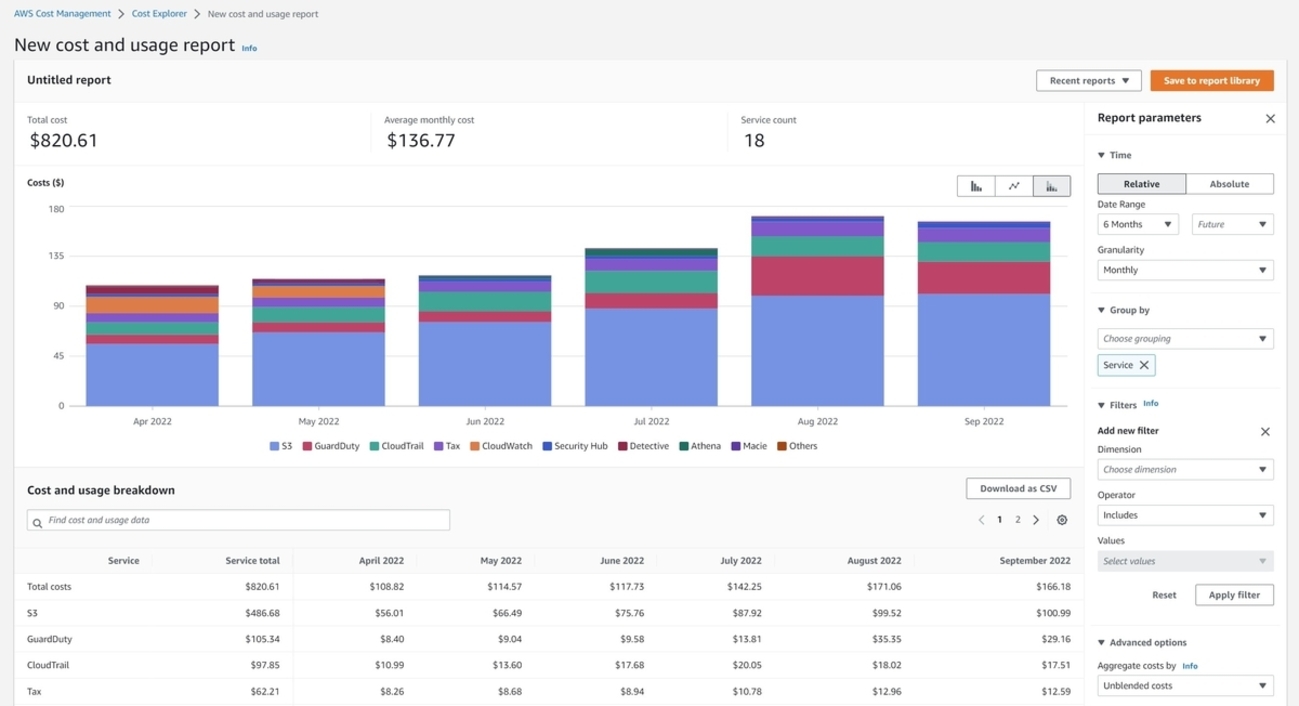This screenshot has height=706, width=1299.
Task: Click the Find cost and usage data field
Action: coord(238,521)
